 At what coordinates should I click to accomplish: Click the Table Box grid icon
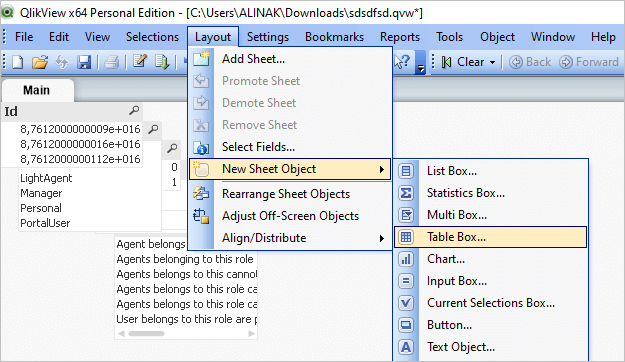tap(406, 237)
